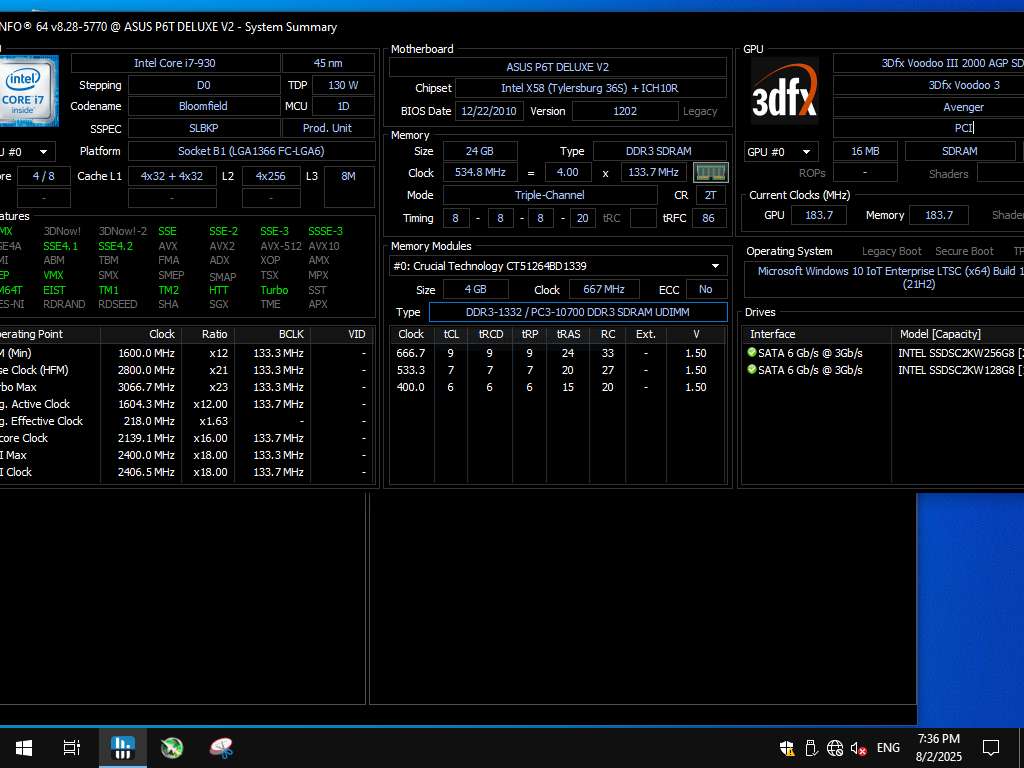
Task: Click the GPU clock 183.7 field
Action: pos(819,215)
